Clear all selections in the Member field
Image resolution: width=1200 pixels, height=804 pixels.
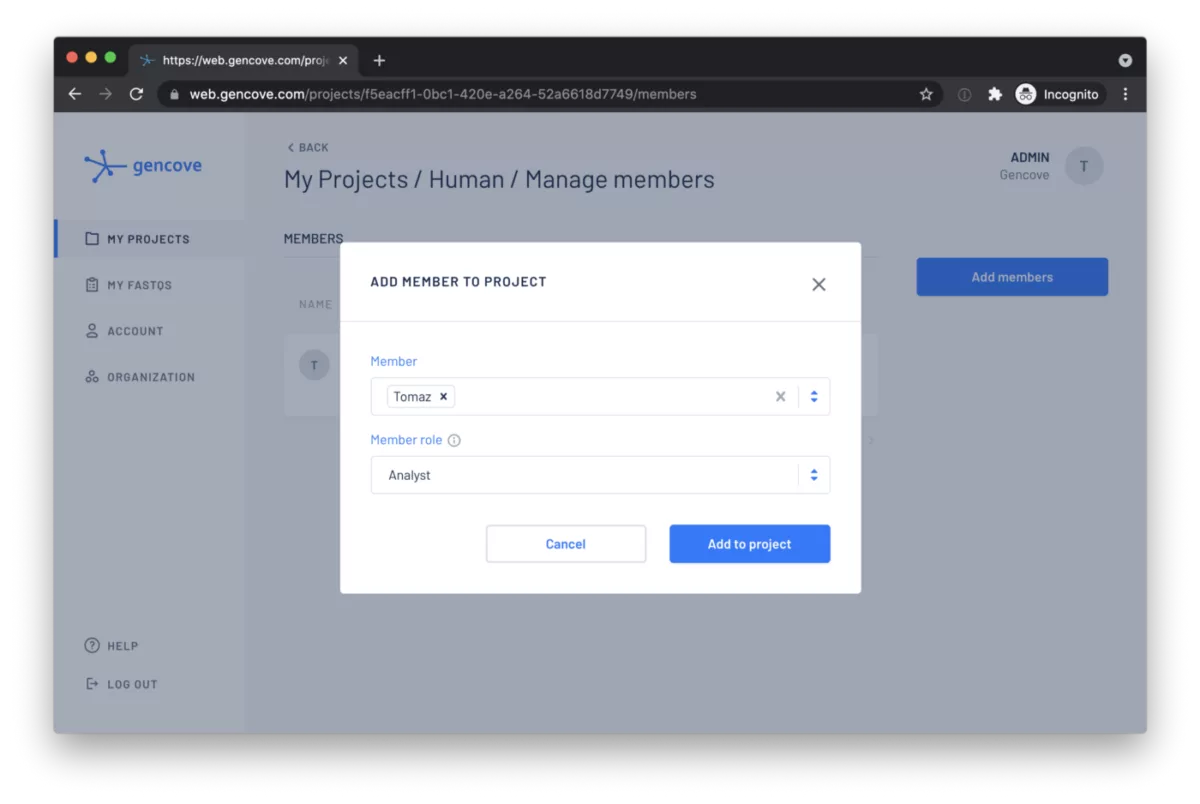pos(780,397)
